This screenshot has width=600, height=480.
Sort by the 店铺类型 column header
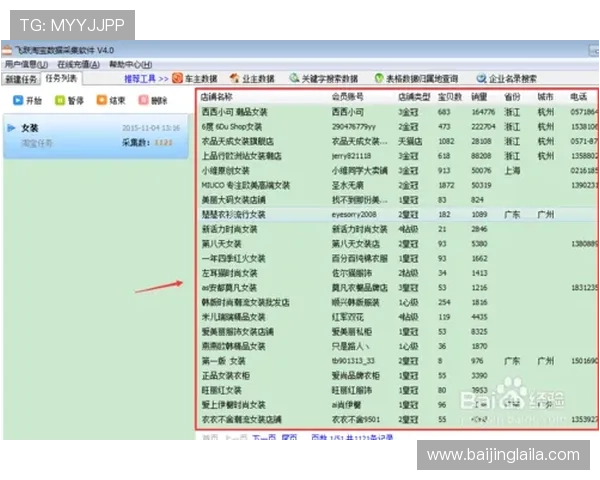(x=414, y=97)
